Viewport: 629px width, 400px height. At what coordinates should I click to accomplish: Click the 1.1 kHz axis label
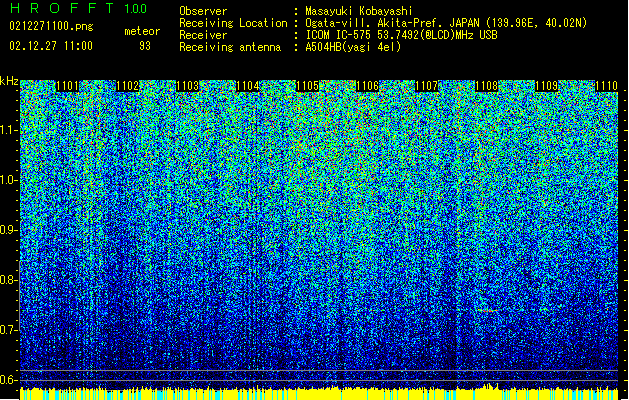[8, 130]
